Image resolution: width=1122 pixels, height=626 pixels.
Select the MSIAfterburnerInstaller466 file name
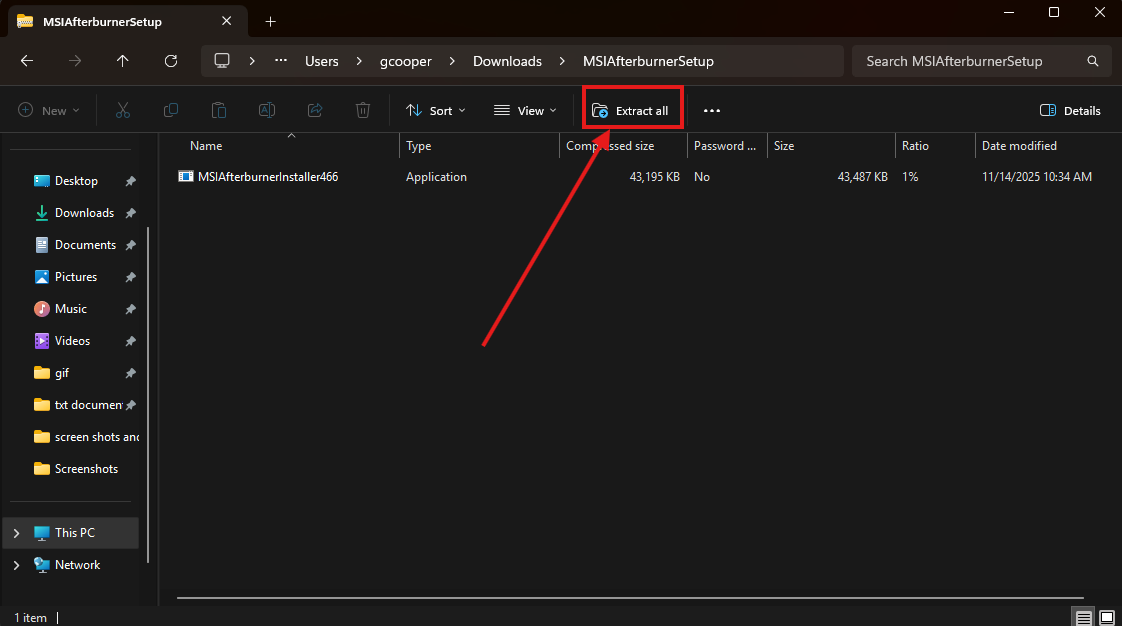click(268, 177)
